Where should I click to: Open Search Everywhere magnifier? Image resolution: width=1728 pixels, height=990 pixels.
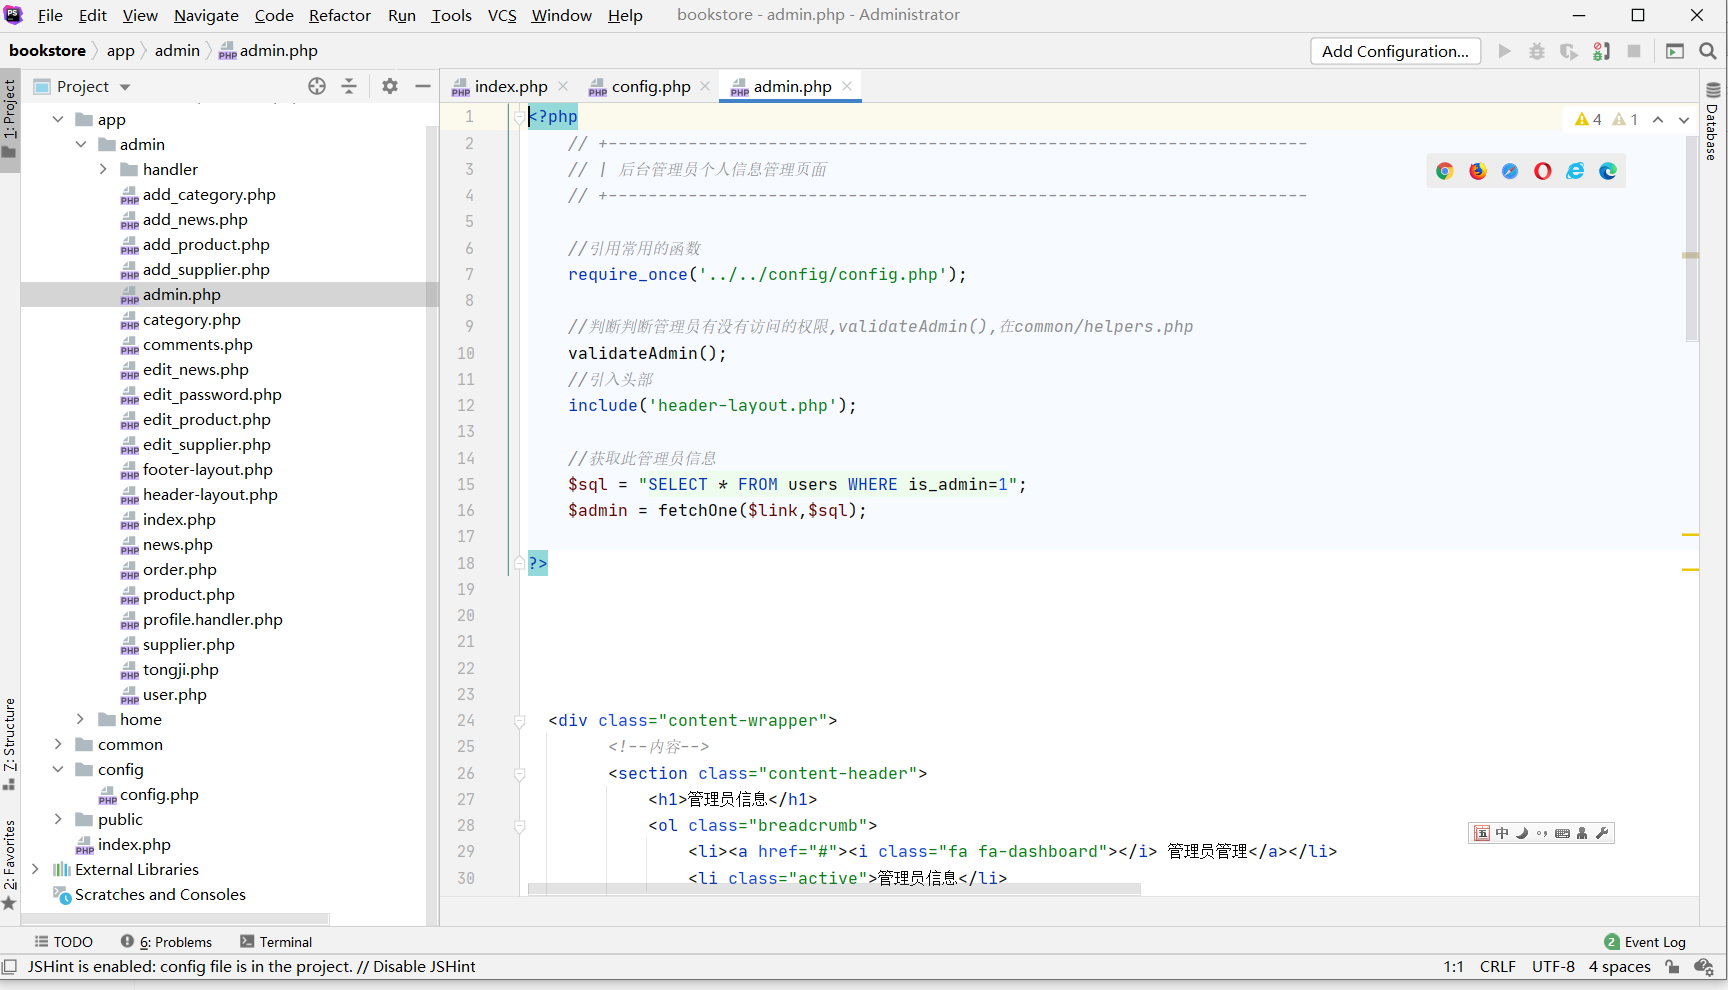[1708, 51]
